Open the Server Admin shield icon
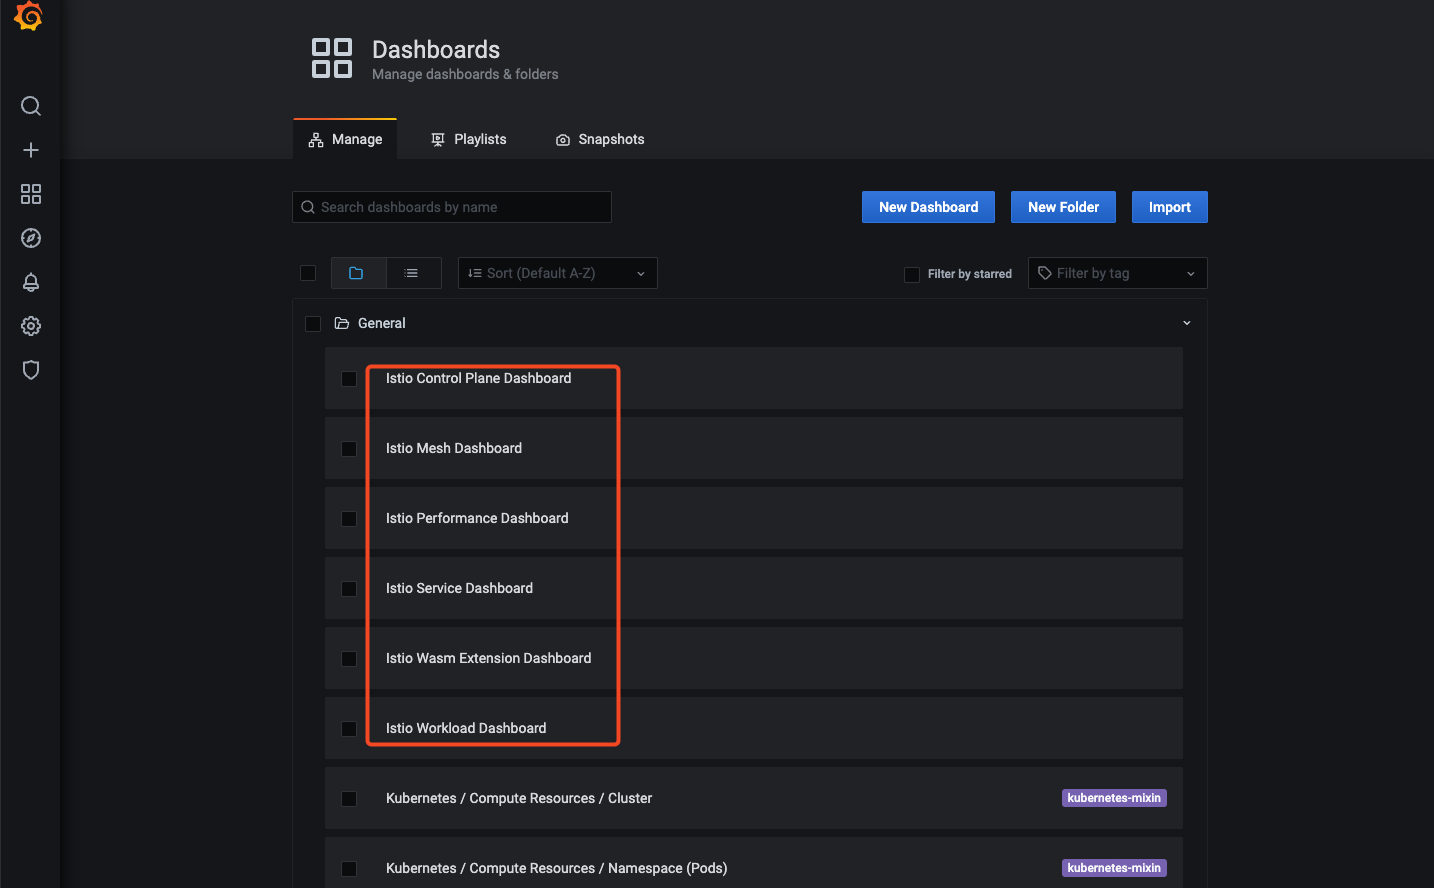The image size is (1434, 888). [31, 370]
